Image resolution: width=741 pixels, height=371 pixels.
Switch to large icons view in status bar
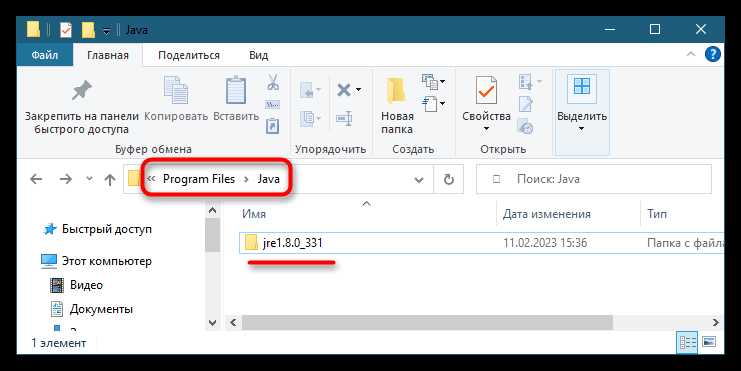710,342
